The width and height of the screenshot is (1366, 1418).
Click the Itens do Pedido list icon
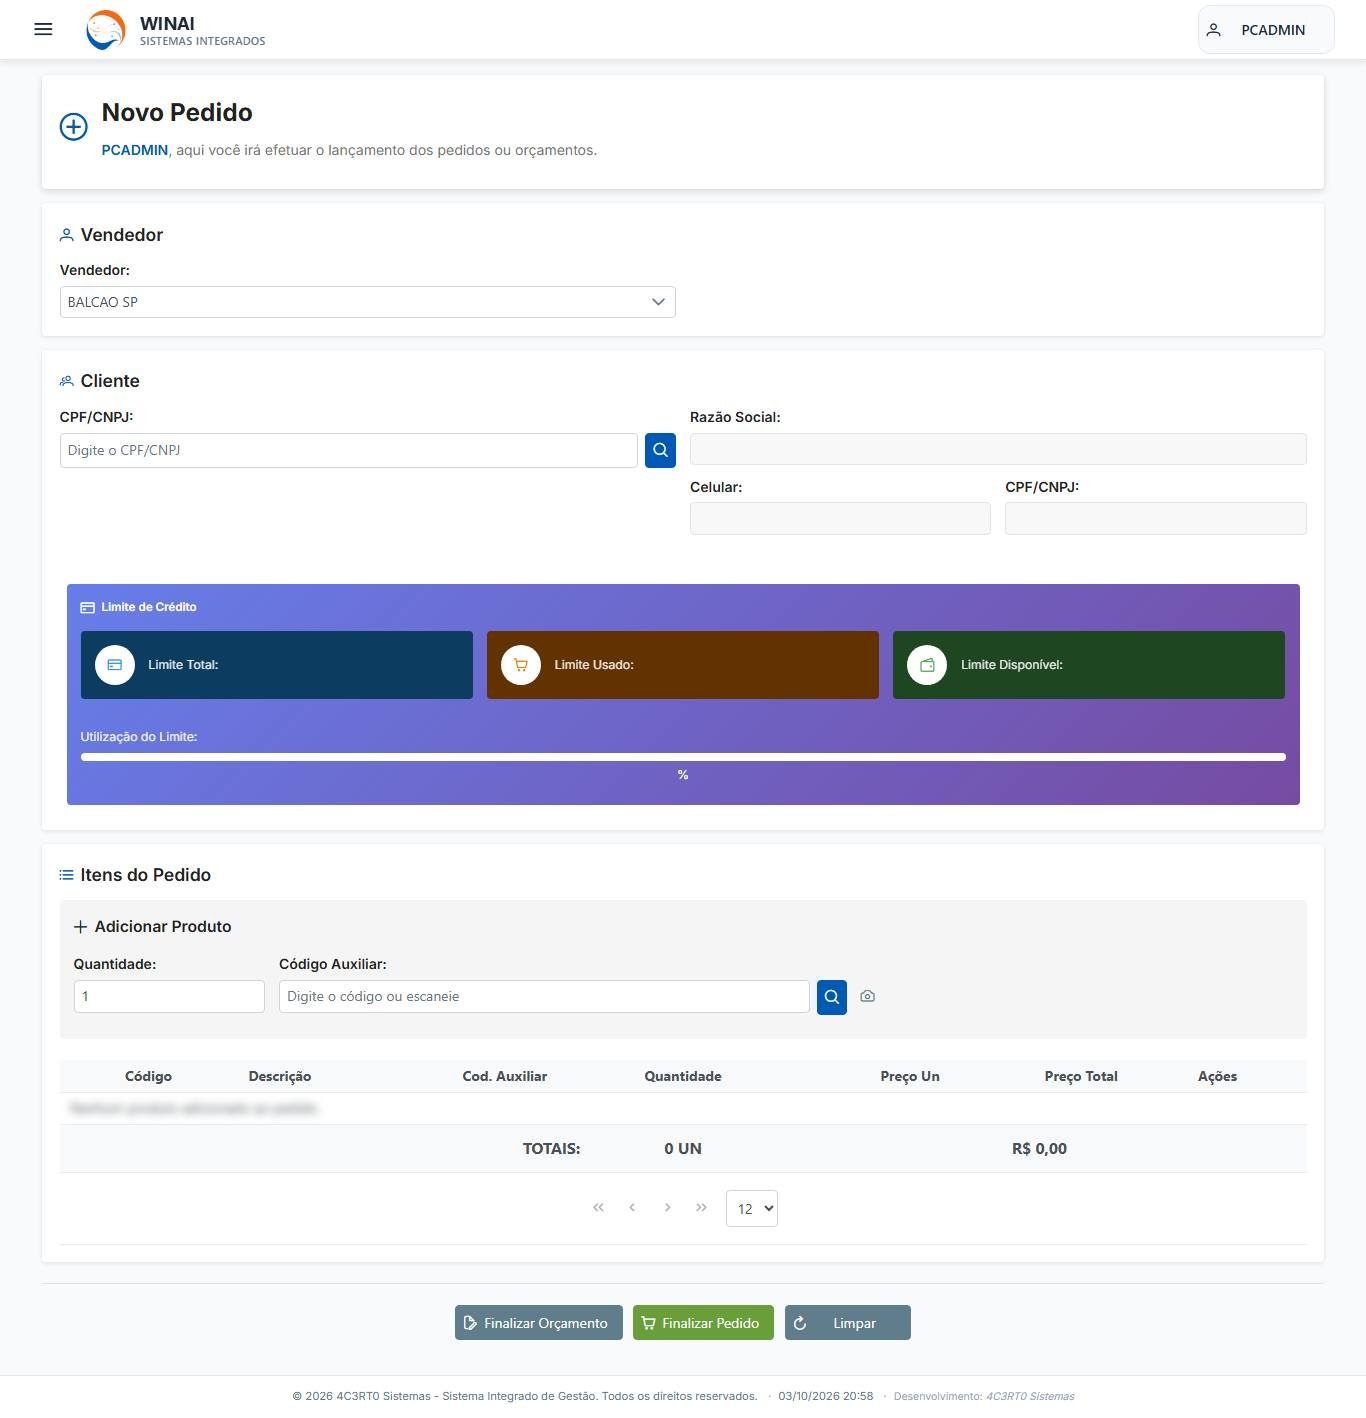point(66,875)
